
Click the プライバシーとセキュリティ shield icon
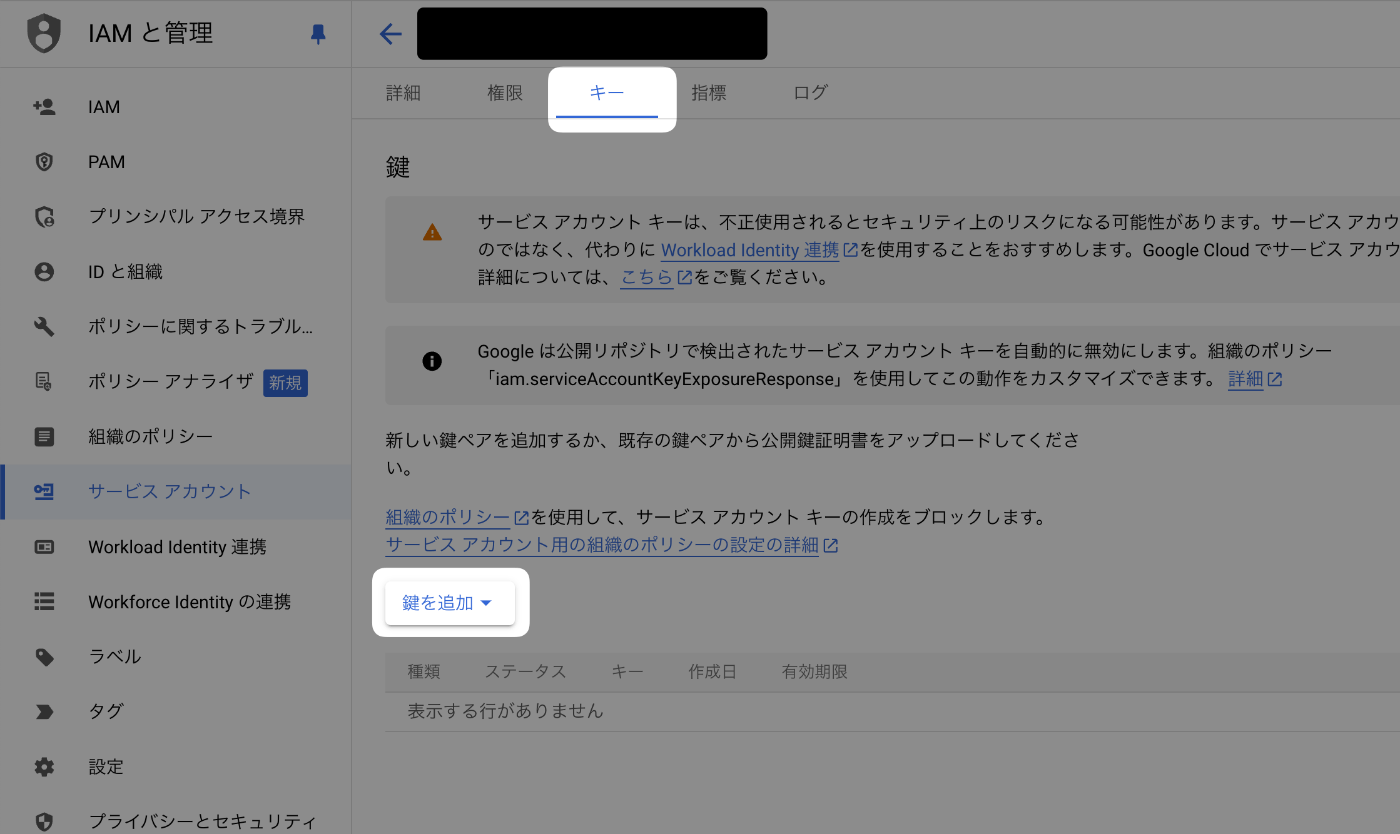tap(44, 822)
